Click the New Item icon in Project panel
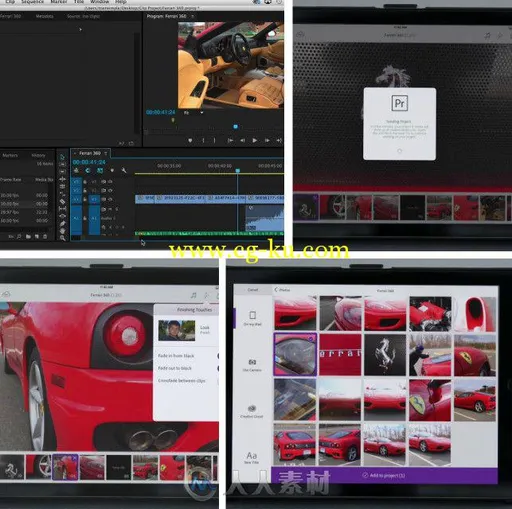Image resolution: width=512 pixels, height=509 pixels. [x=37, y=236]
